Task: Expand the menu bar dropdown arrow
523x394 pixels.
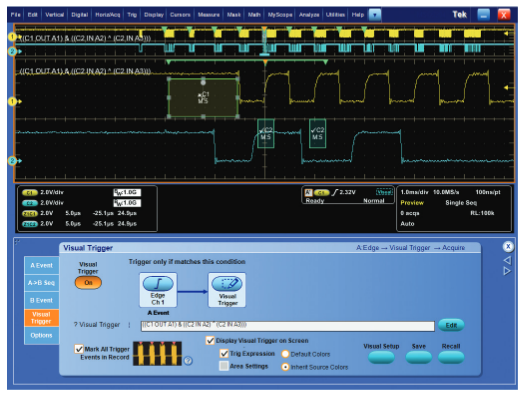Action: (375, 15)
